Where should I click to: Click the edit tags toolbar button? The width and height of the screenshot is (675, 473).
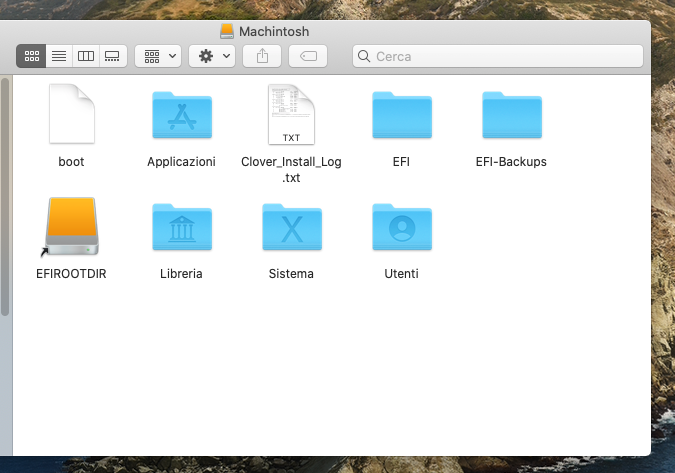pyautogui.click(x=308, y=56)
